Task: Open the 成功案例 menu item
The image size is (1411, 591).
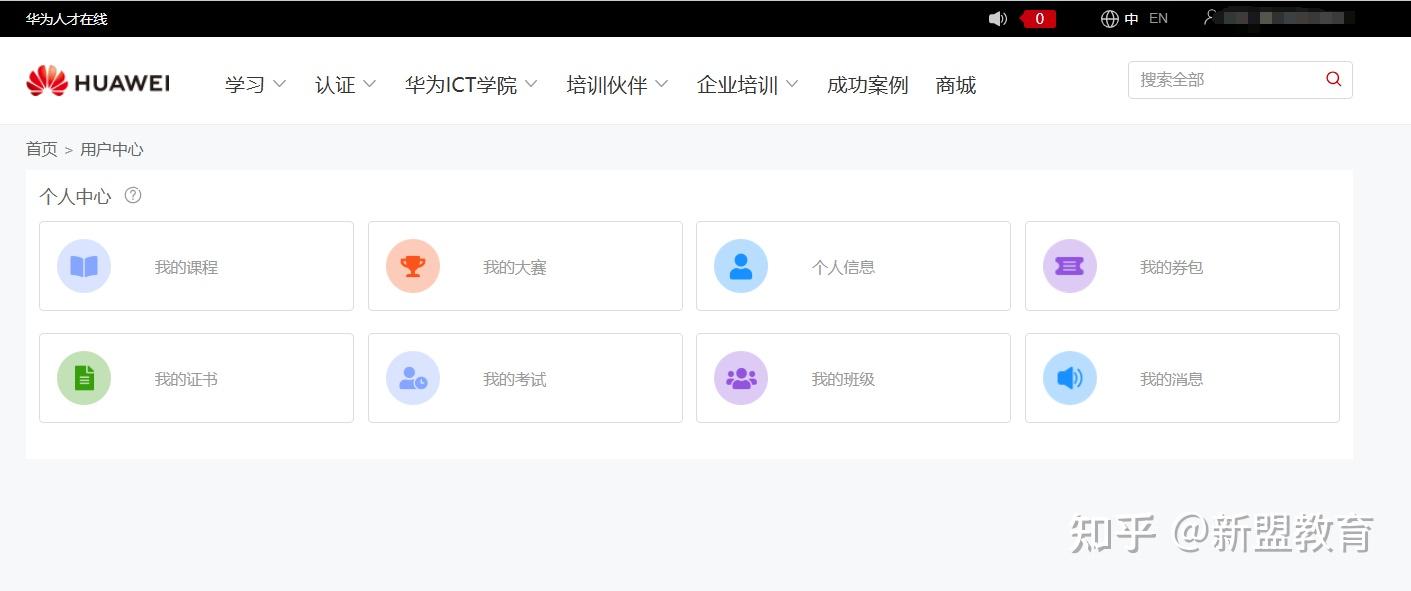Action: point(867,85)
